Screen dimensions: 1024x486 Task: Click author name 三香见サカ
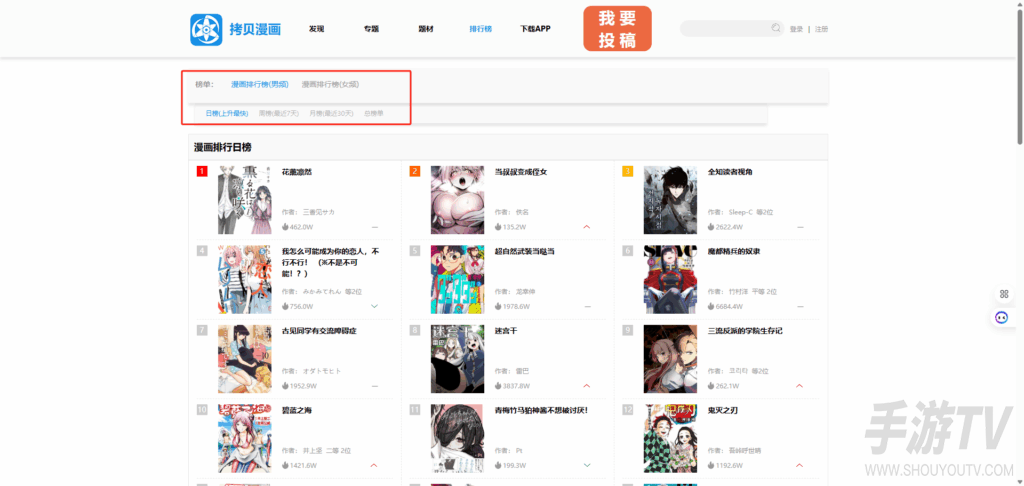pos(319,212)
